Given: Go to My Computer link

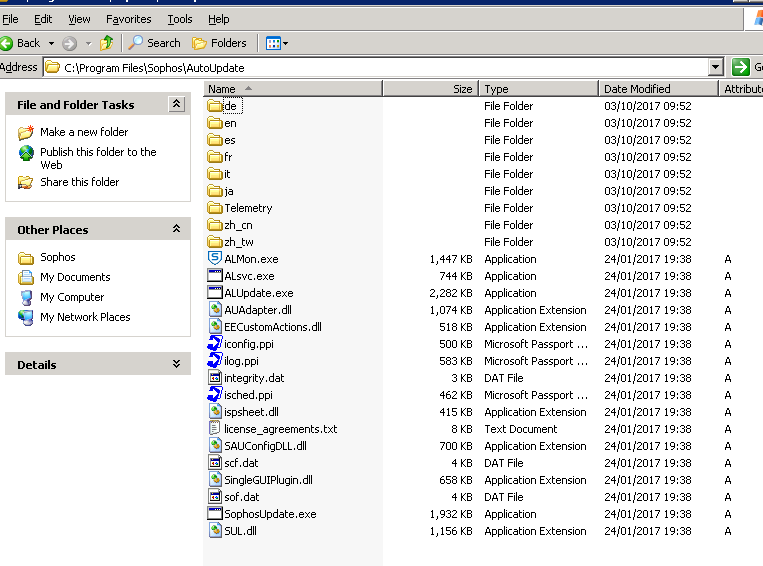Looking at the screenshot, I should (72, 297).
